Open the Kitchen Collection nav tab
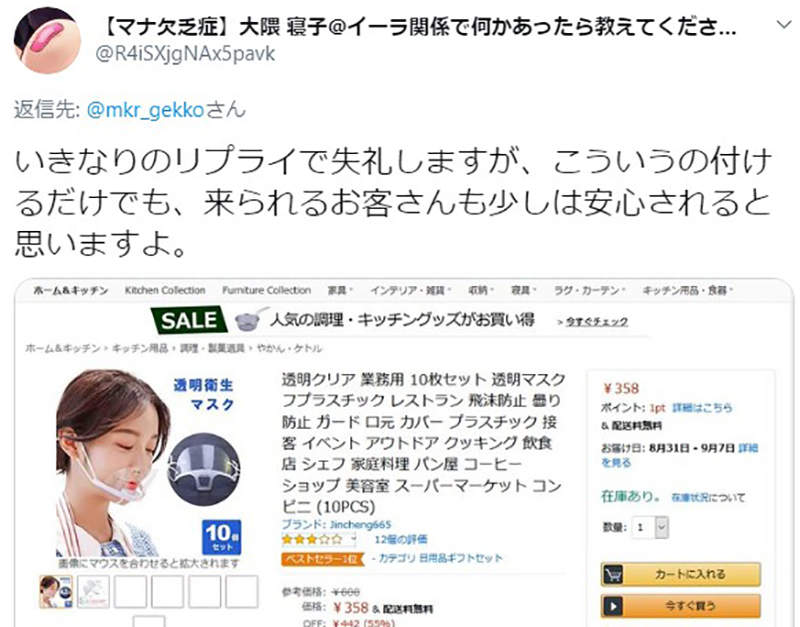 165,290
